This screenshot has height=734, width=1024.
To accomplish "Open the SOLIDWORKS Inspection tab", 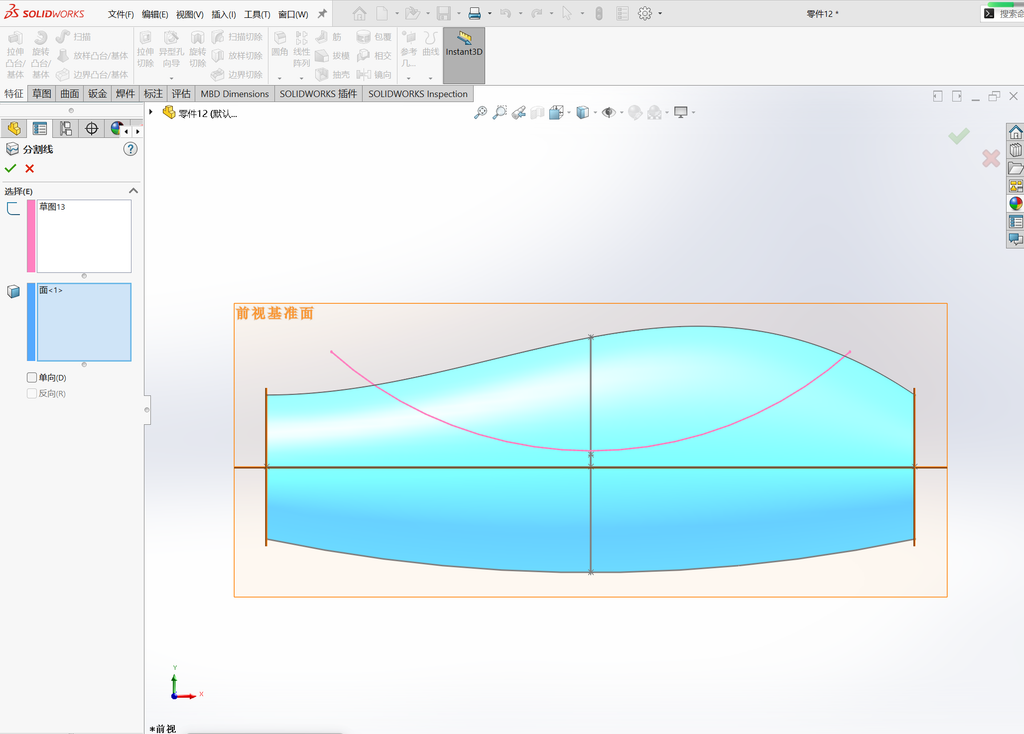I will pos(418,93).
